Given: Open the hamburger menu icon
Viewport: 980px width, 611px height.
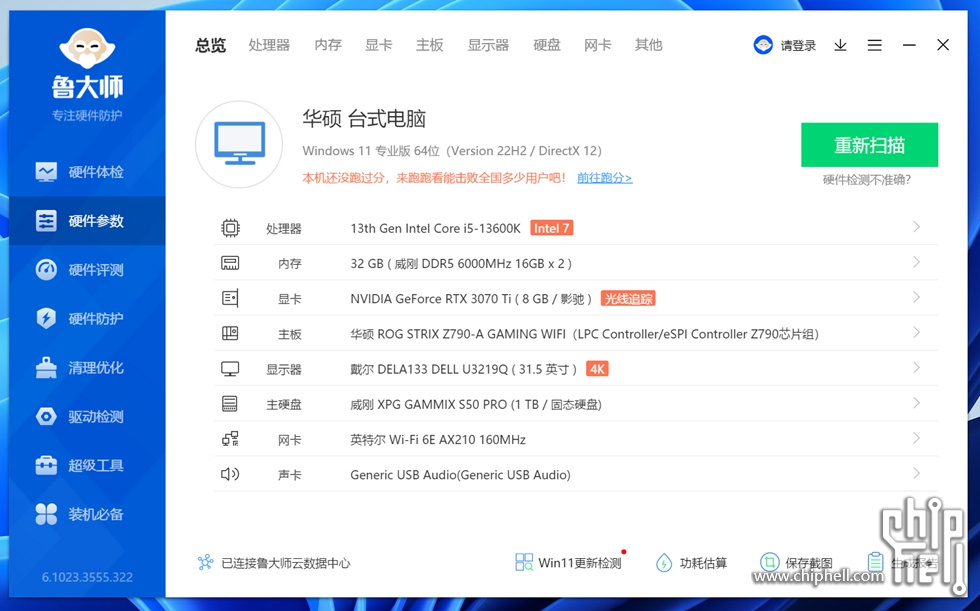Looking at the screenshot, I should pos(874,45).
